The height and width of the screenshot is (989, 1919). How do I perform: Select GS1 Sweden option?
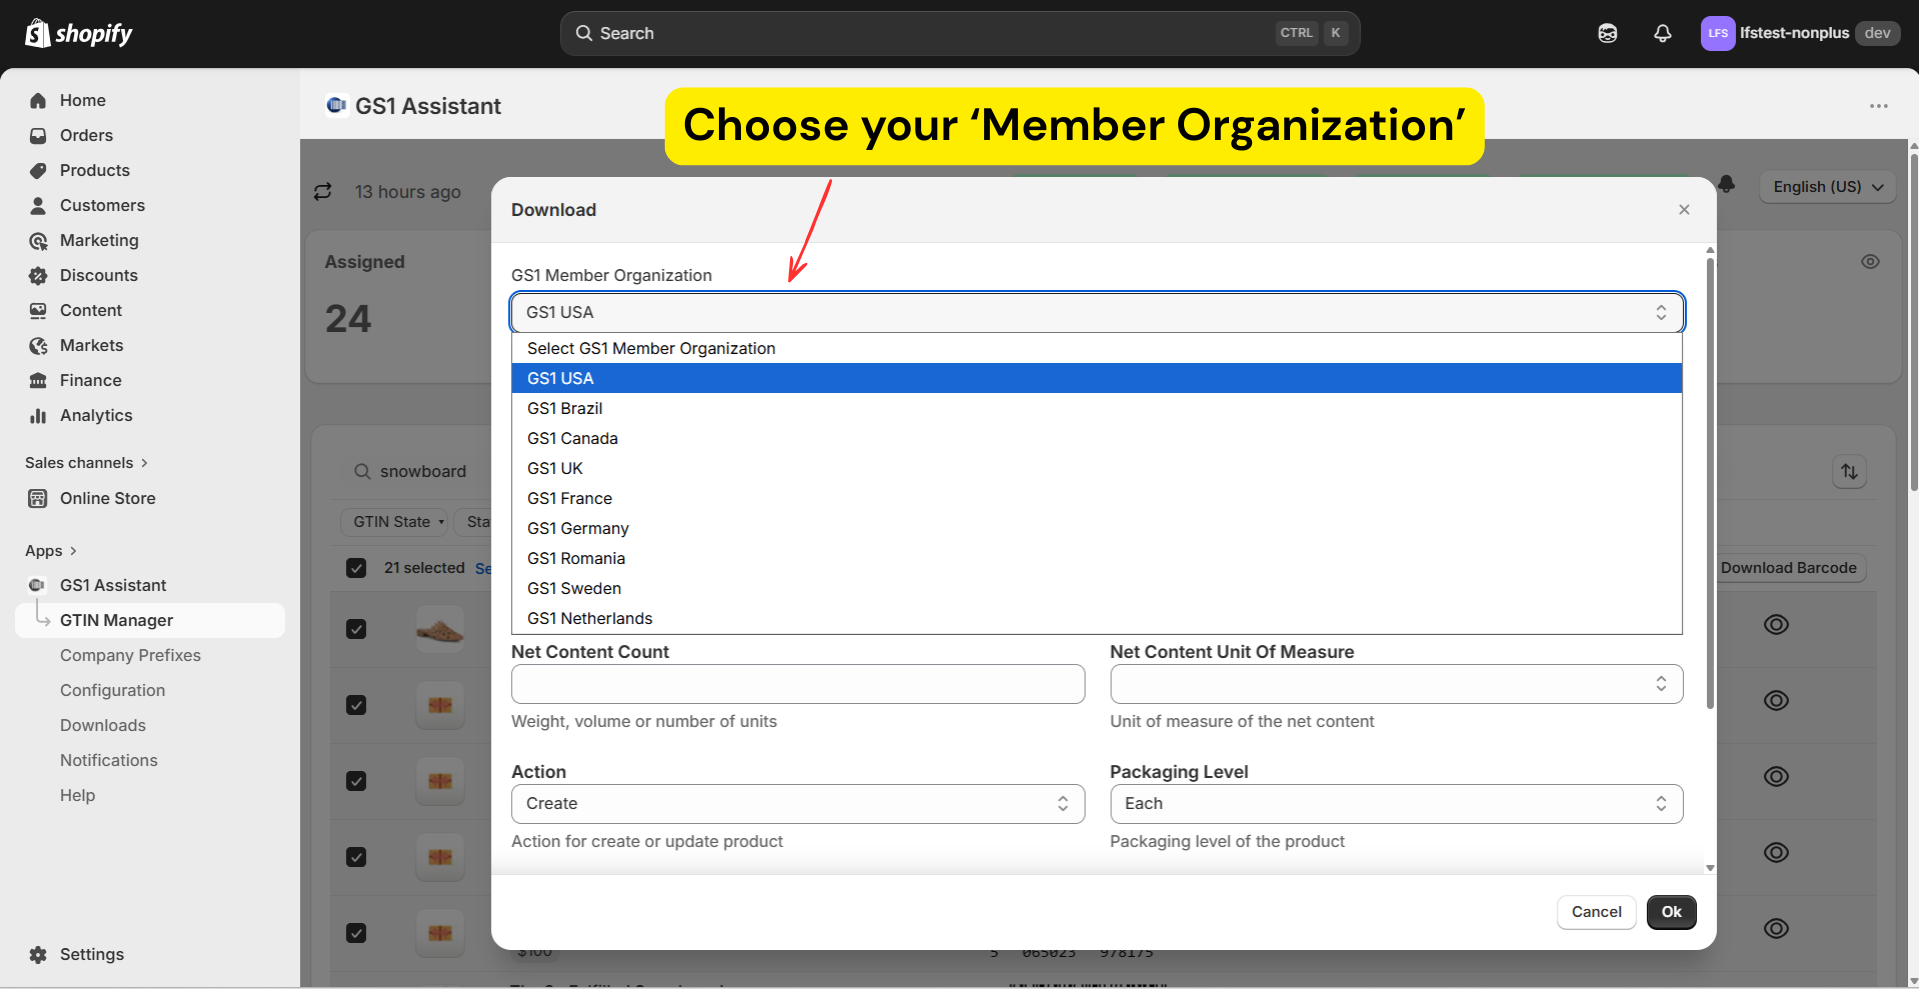1097,588
